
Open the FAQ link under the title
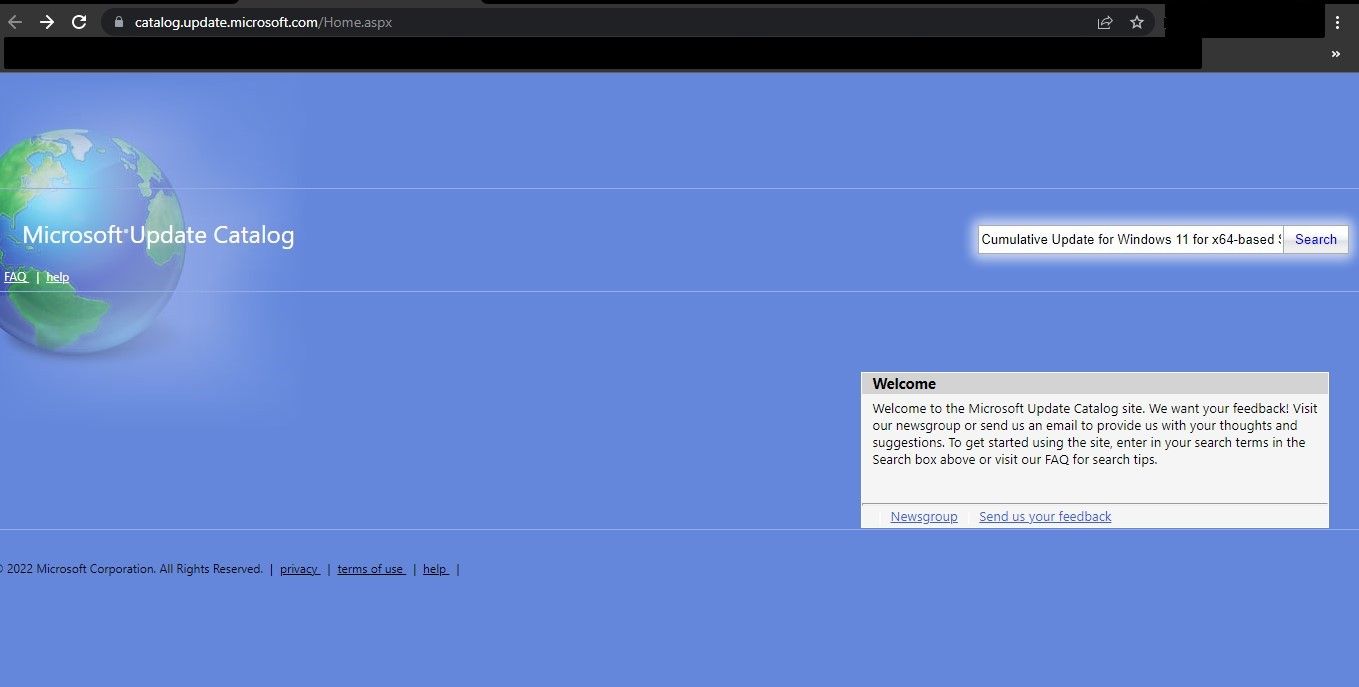coord(16,277)
